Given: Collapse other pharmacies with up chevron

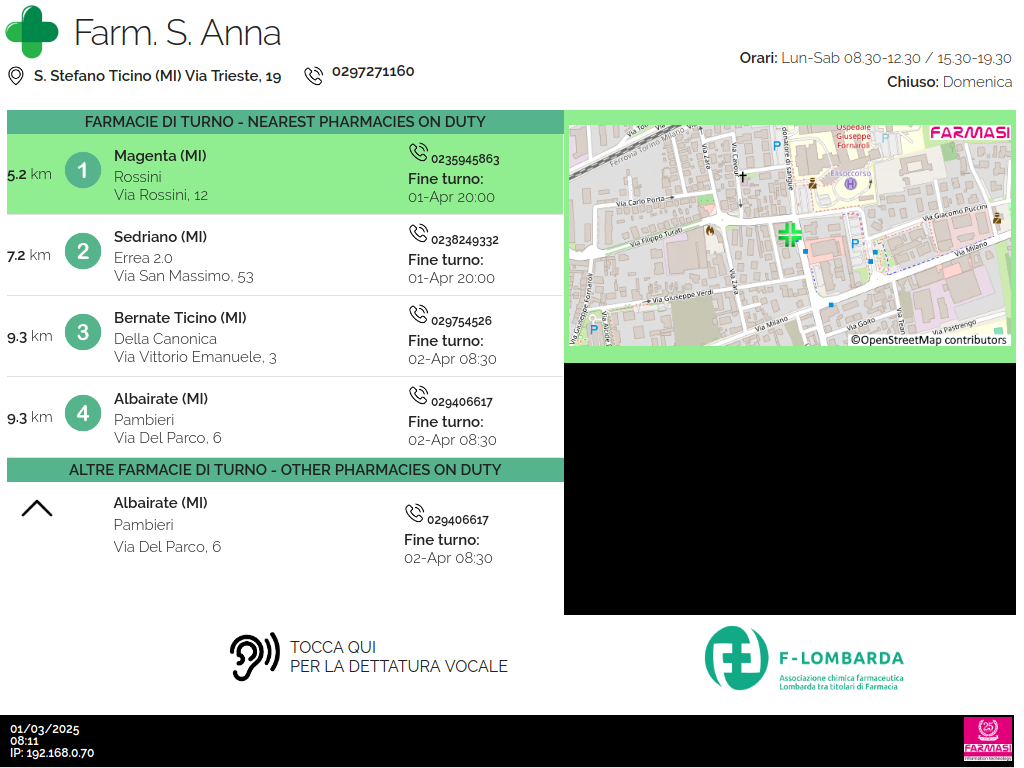Looking at the screenshot, I should point(37,509).
